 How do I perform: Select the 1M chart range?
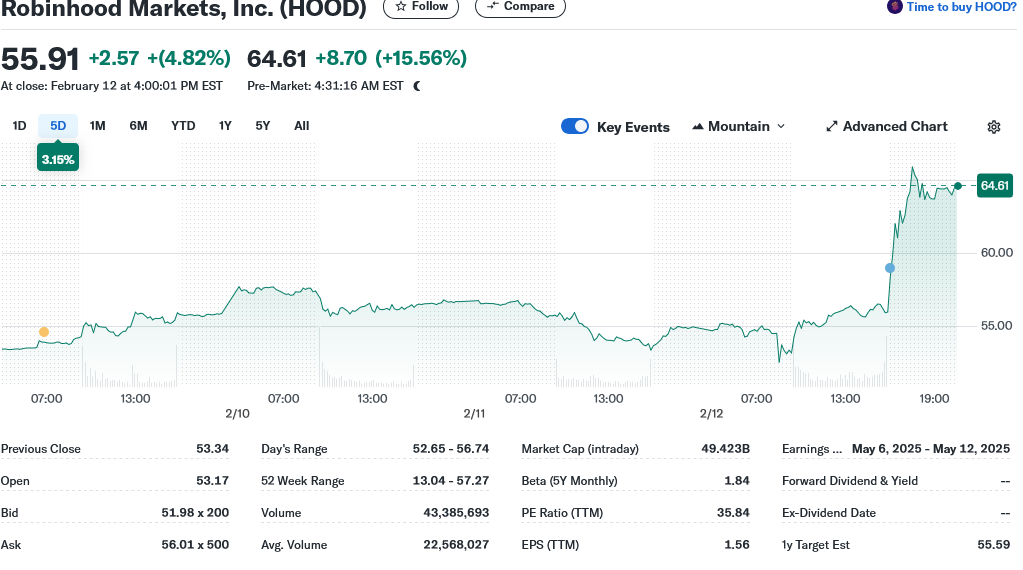[x=97, y=126]
